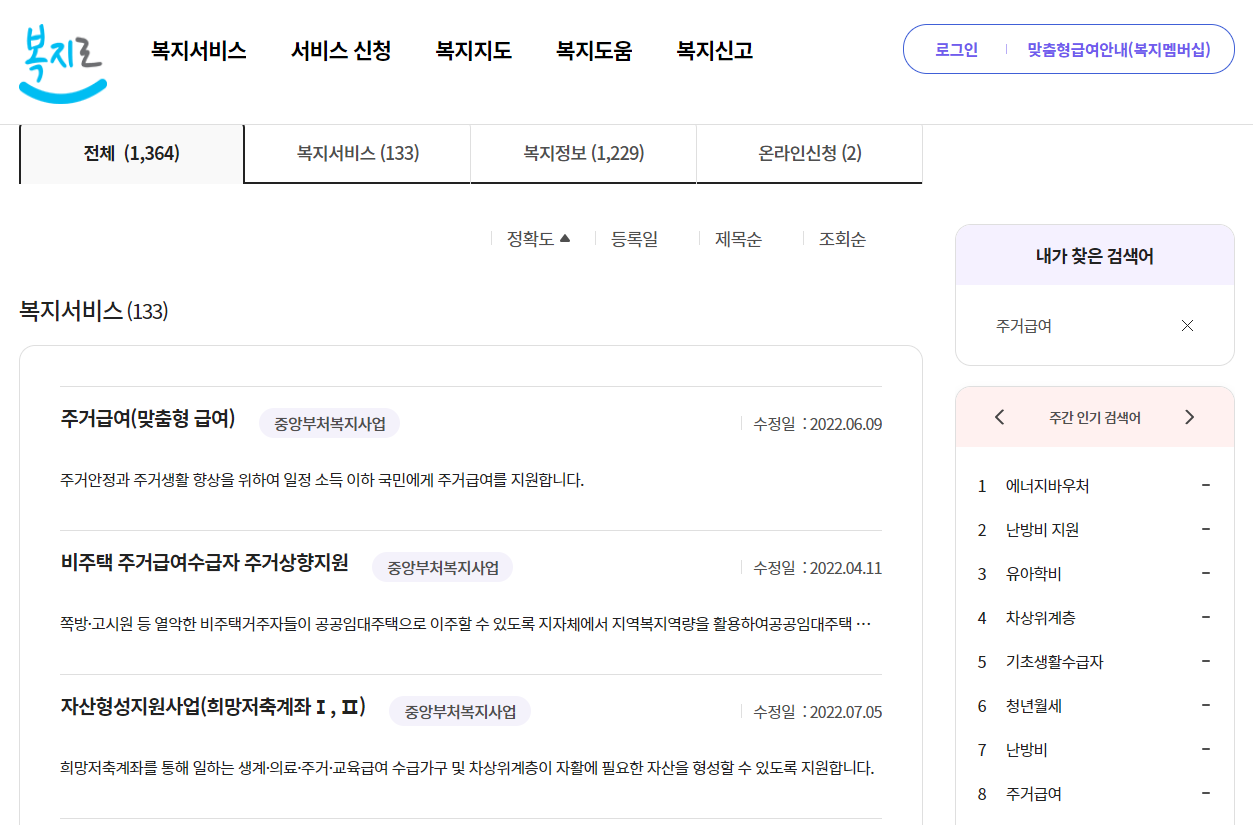Open the 서비스 신청 menu
The width and height of the screenshot is (1253, 825).
[341, 50]
